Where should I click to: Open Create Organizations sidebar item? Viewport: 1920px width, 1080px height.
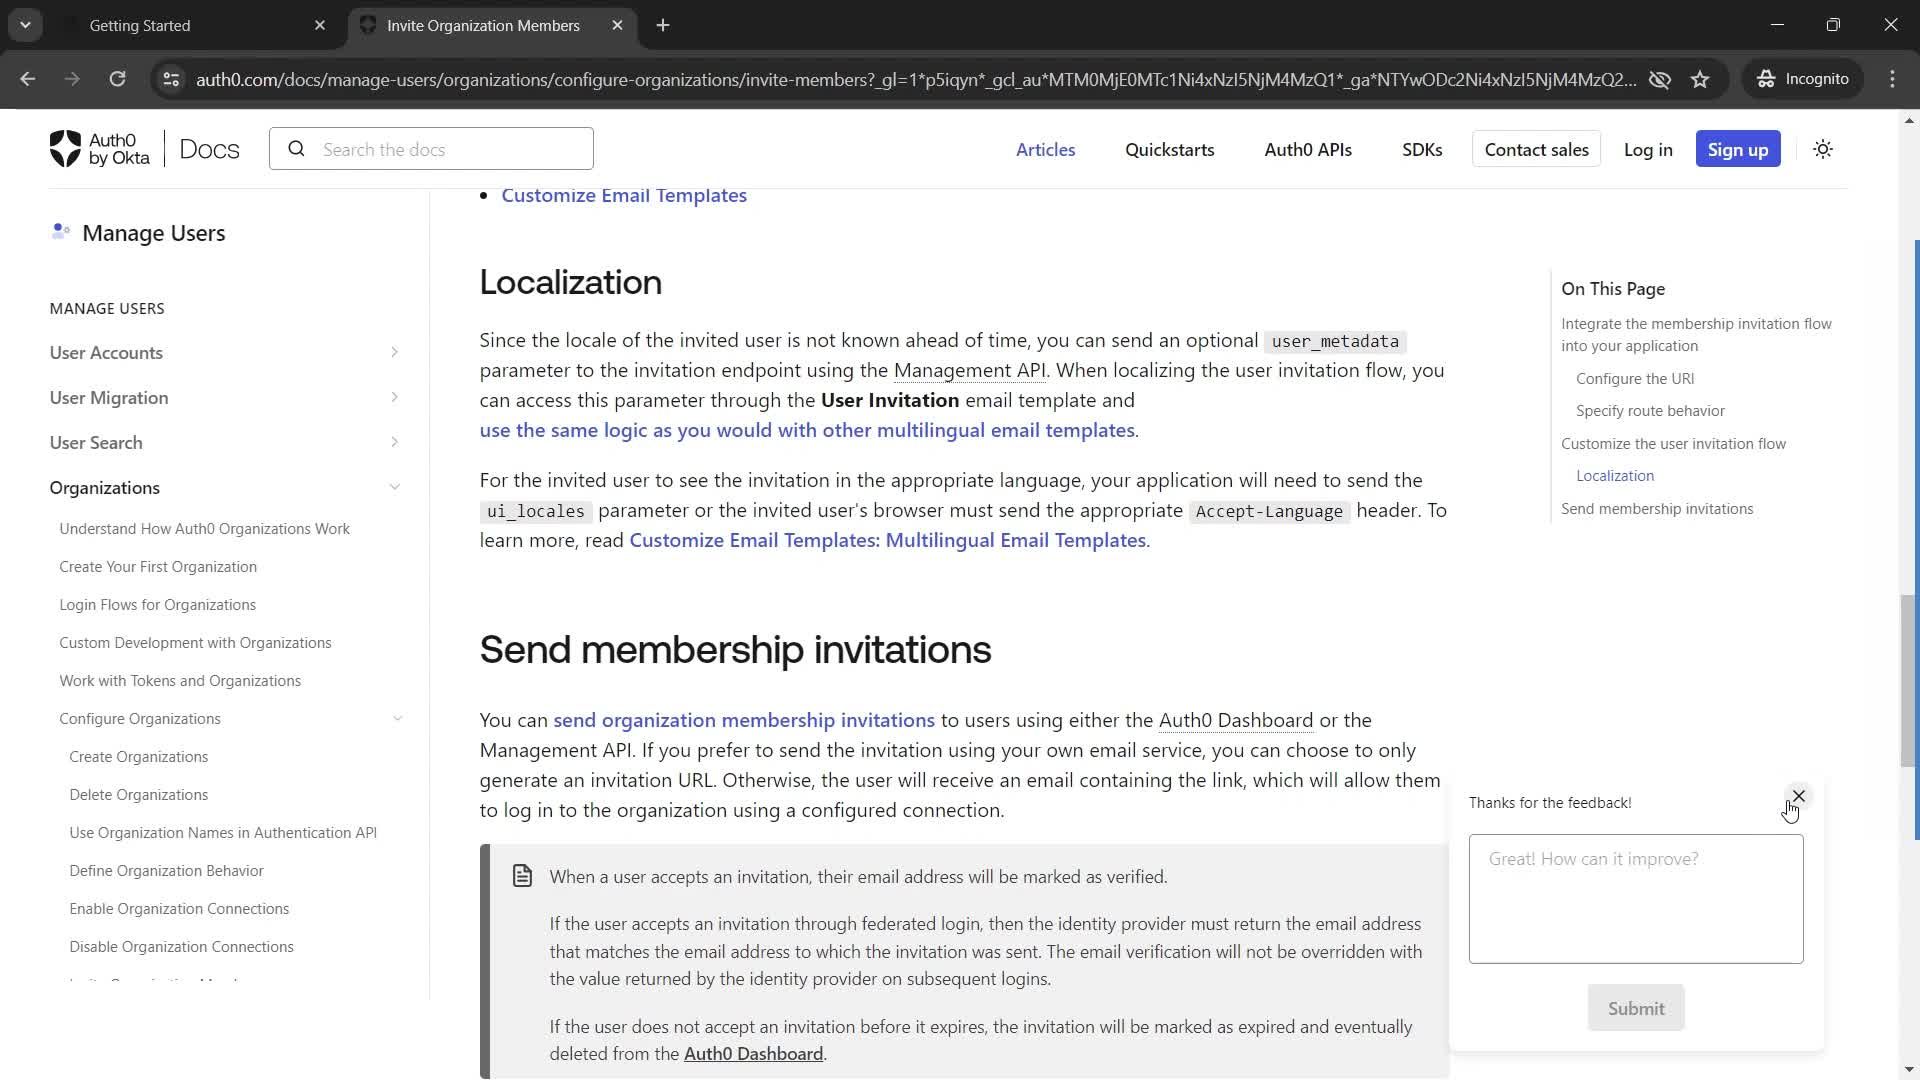coord(138,756)
